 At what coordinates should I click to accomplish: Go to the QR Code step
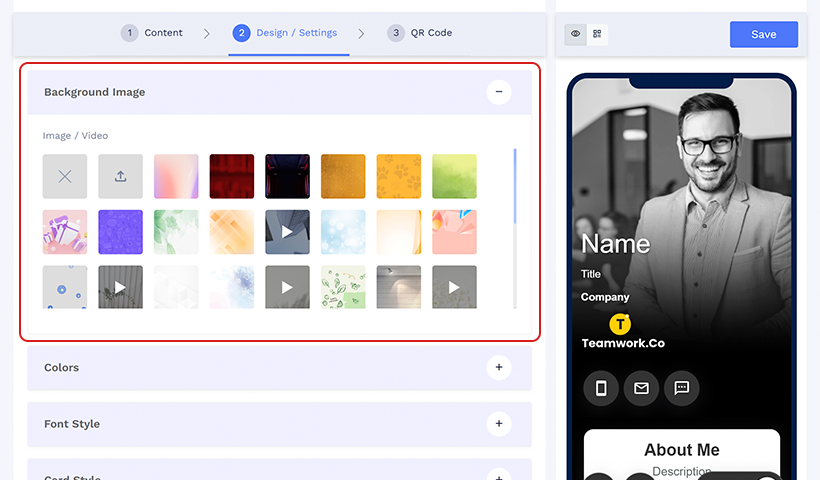pos(420,33)
